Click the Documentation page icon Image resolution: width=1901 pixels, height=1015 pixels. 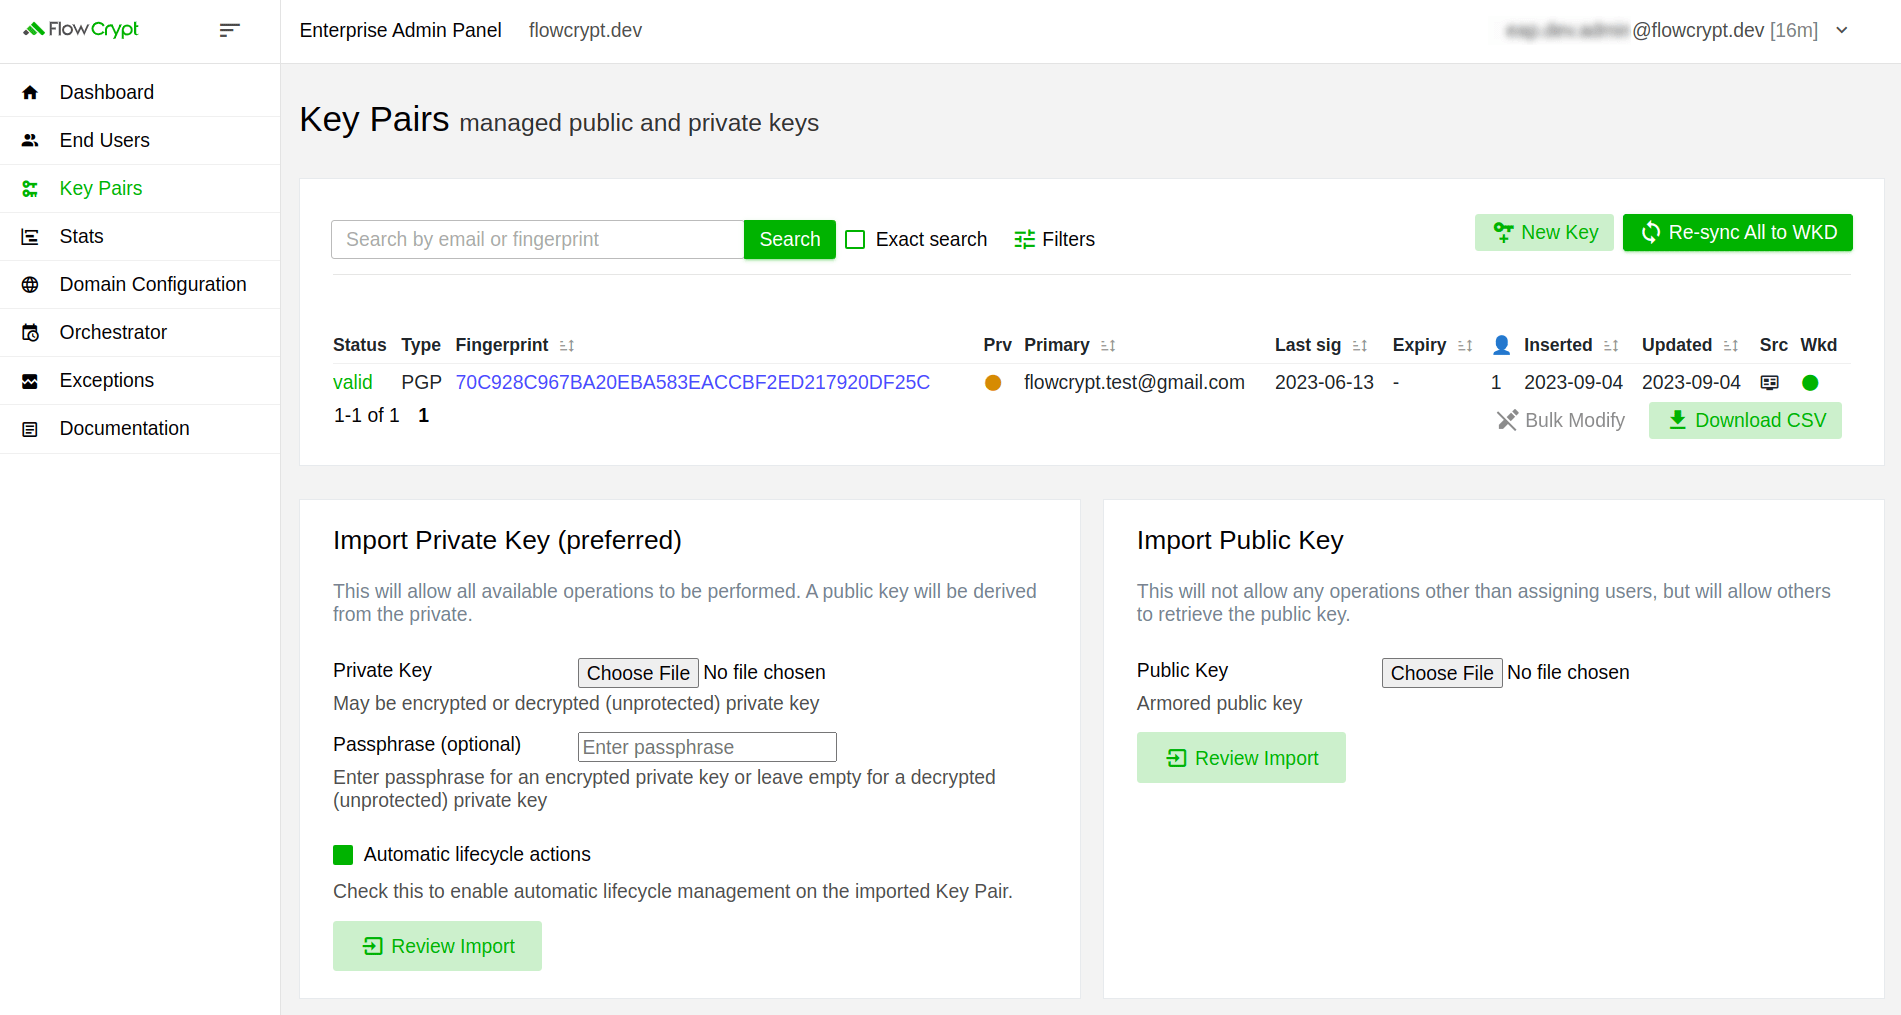pyautogui.click(x=30, y=428)
